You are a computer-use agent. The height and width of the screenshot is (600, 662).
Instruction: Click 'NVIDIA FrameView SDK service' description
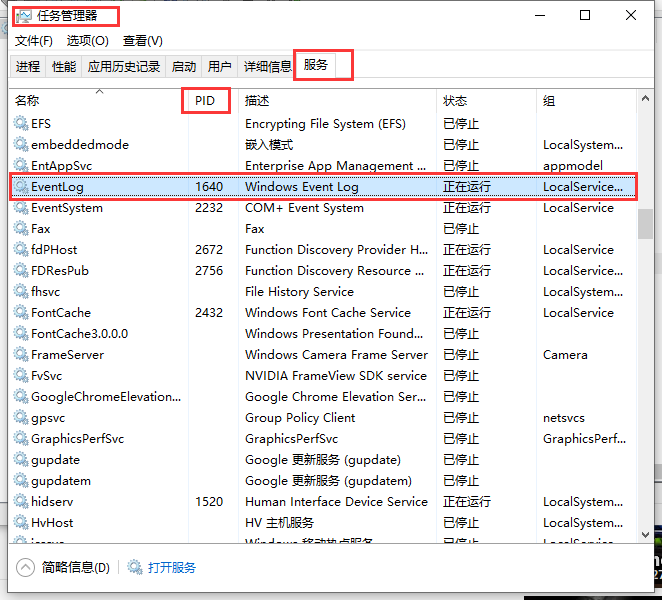click(x=336, y=376)
